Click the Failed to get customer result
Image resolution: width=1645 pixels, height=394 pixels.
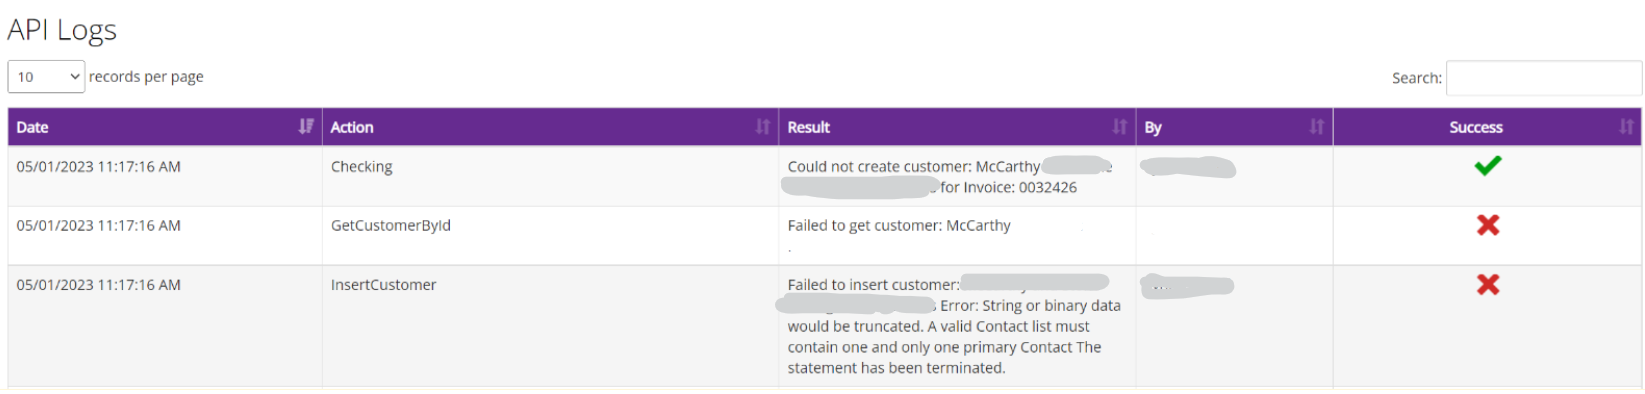tap(899, 226)
